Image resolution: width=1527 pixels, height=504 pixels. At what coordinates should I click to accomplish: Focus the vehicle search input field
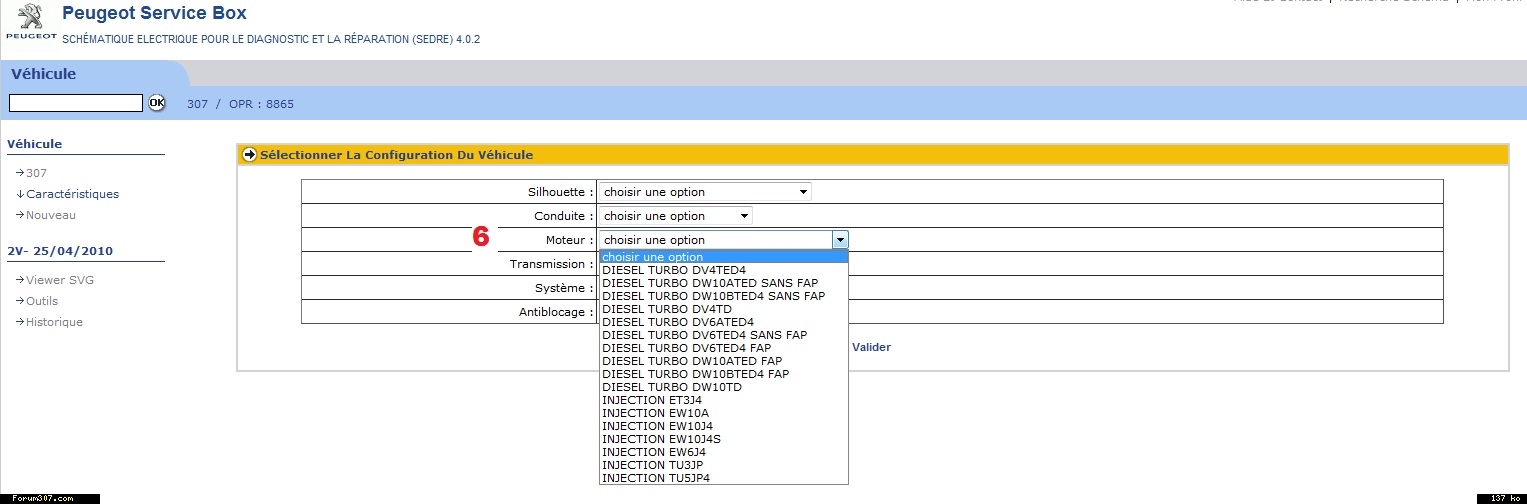point(76,103)
